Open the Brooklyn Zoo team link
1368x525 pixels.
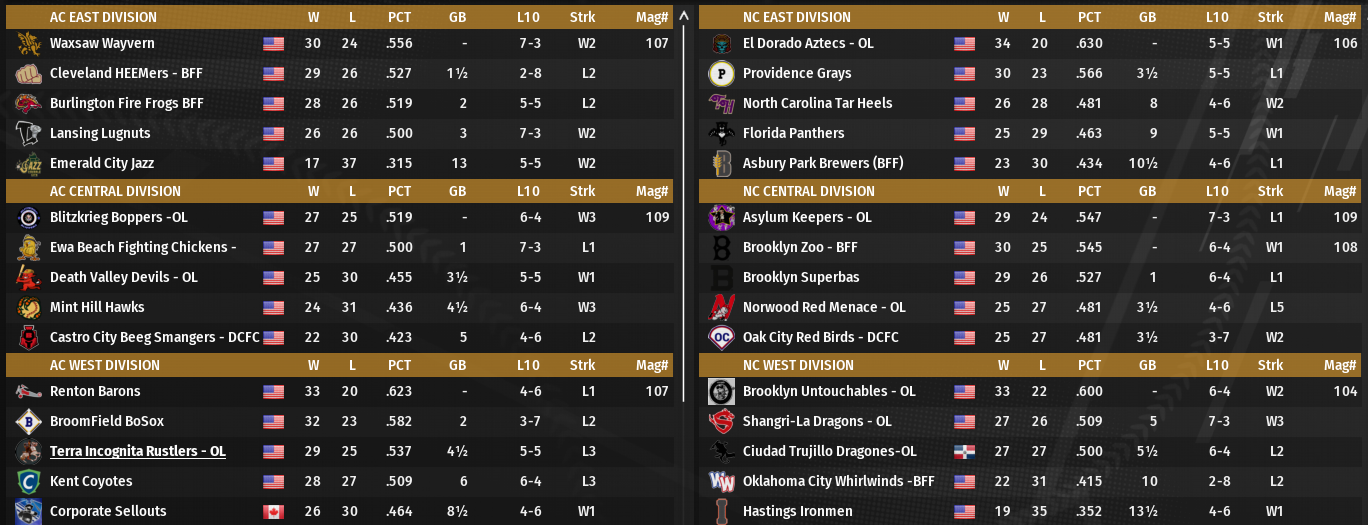[x=800, y=248]
